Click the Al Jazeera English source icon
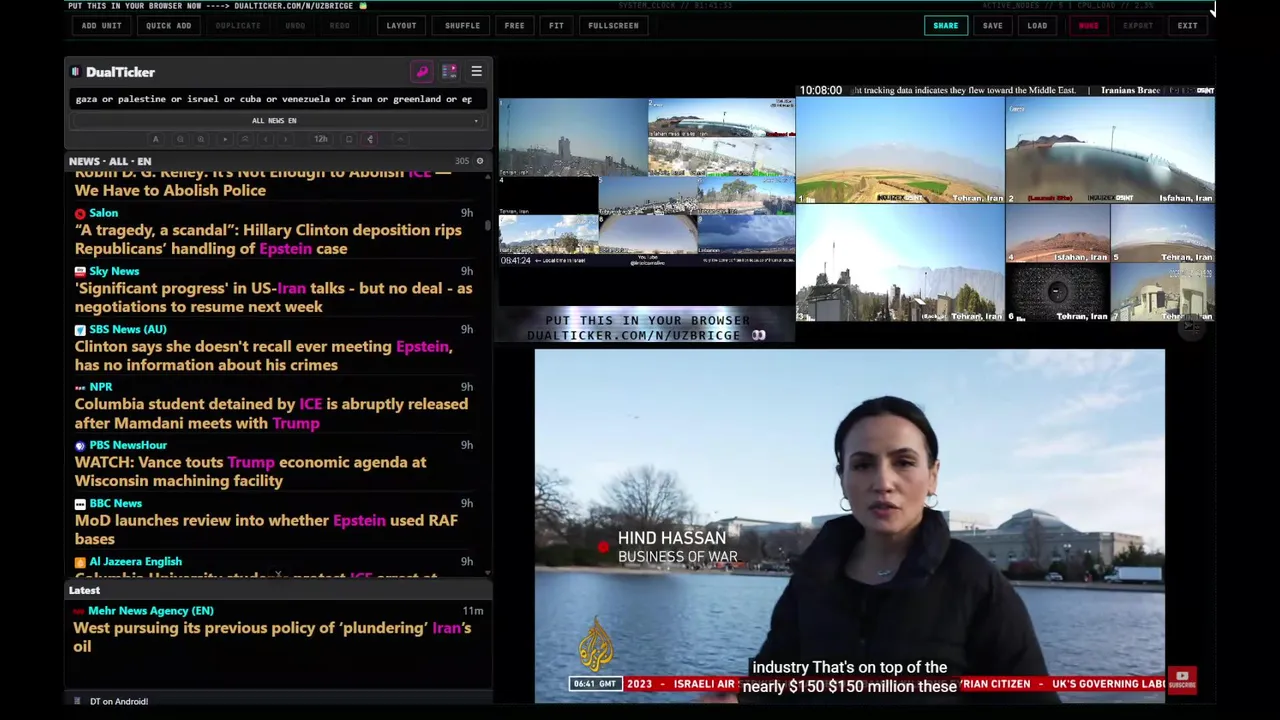The width and height of the screenshot is (1280, 720). (80, 562)
